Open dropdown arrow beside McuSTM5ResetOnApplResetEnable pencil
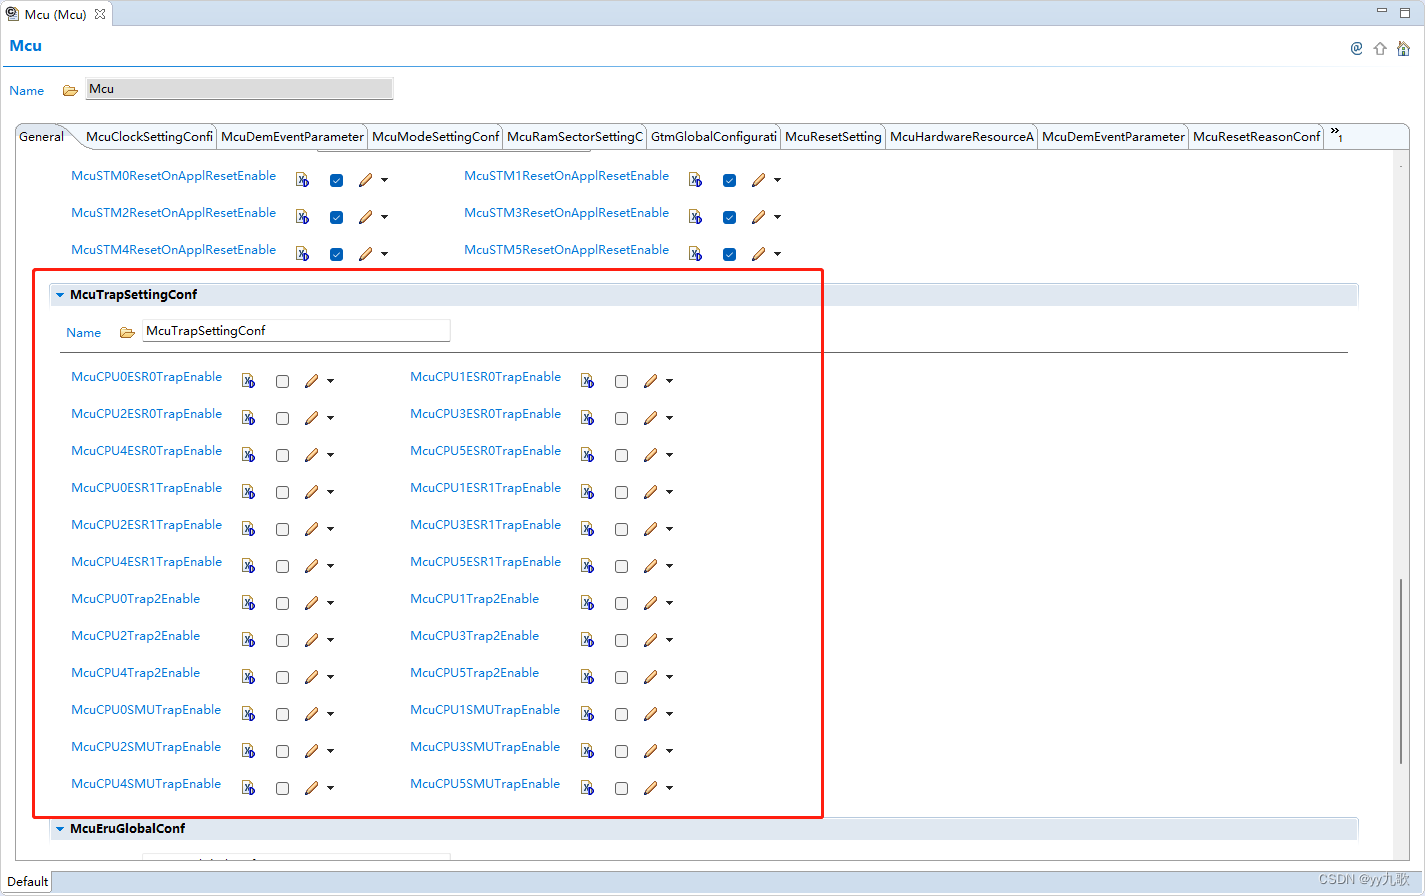The width and height of the screenshot is (1425, 896). [x=778, y=255]
